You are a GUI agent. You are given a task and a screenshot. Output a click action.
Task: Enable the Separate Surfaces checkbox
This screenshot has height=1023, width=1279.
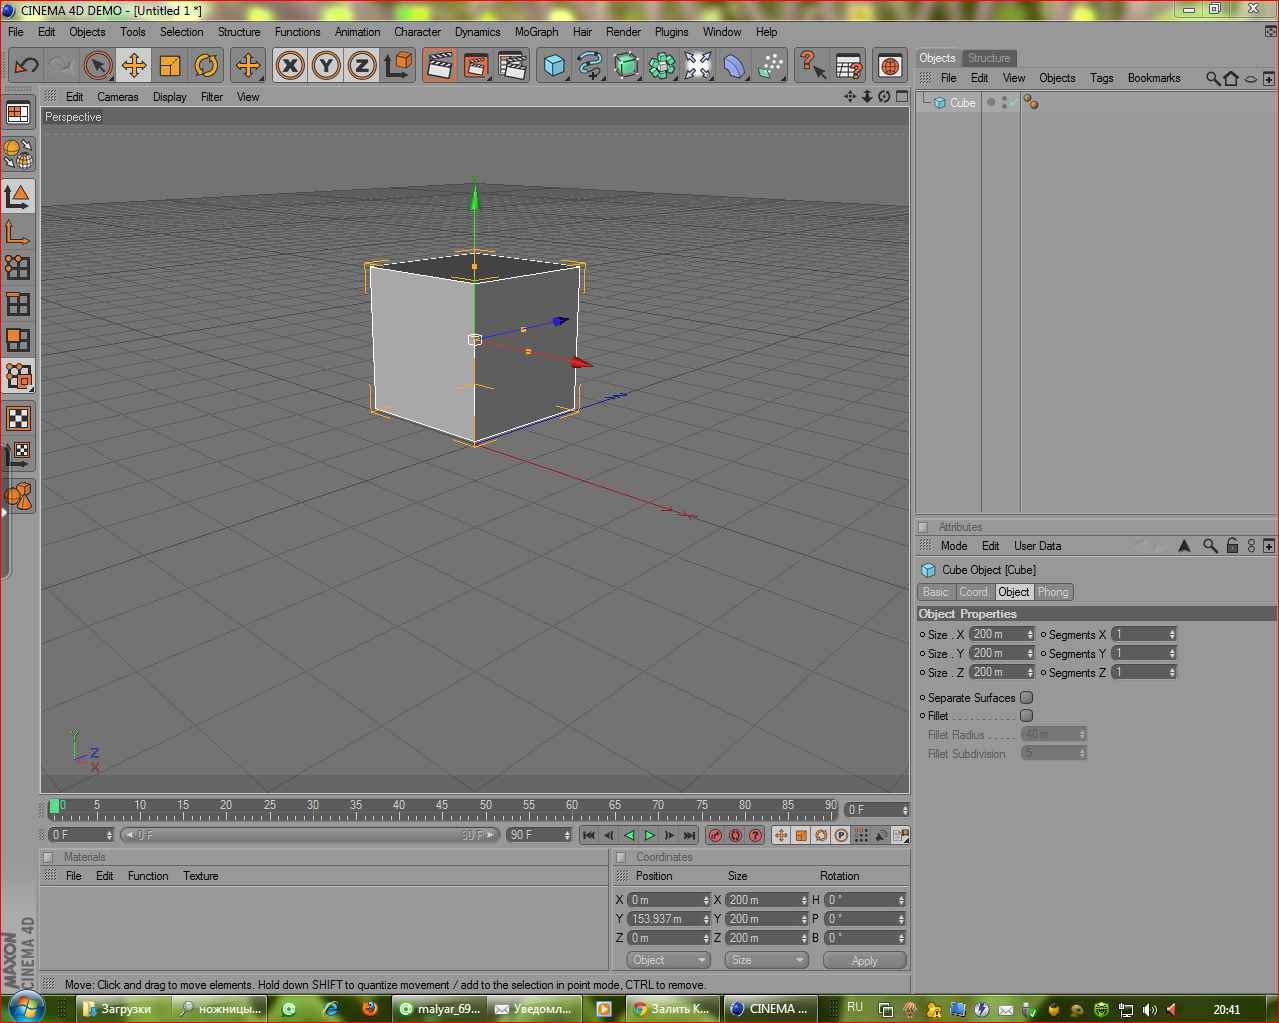tap(1026, 698)
